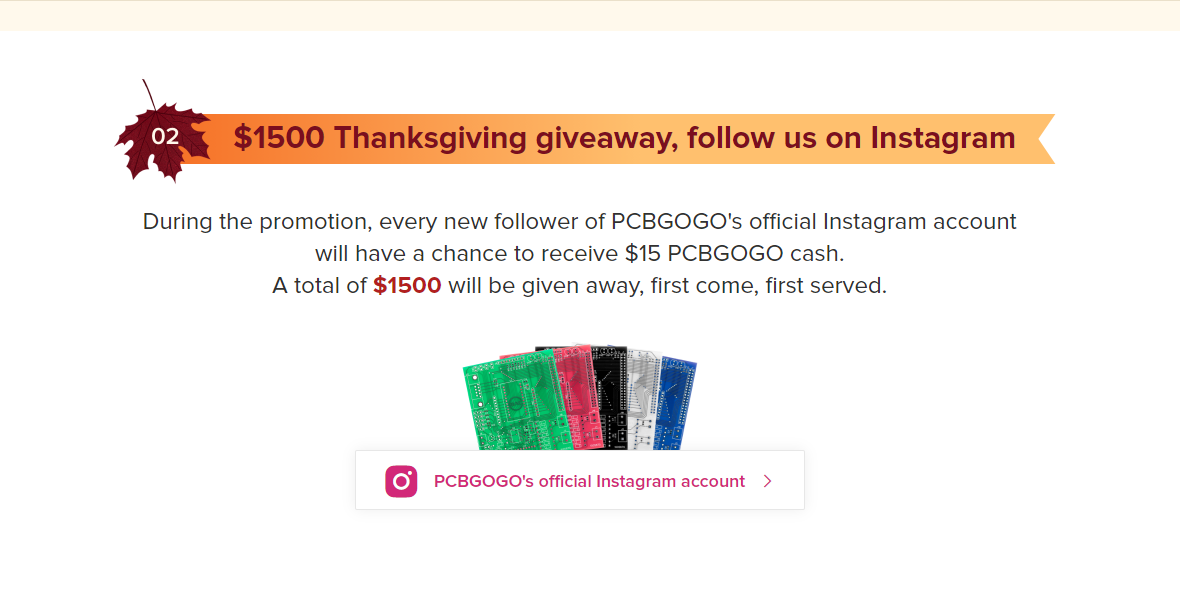Screen dimensions: 1180x592
Task: Click the "During the promotion" paragraph line
Action: click(579, 222)
